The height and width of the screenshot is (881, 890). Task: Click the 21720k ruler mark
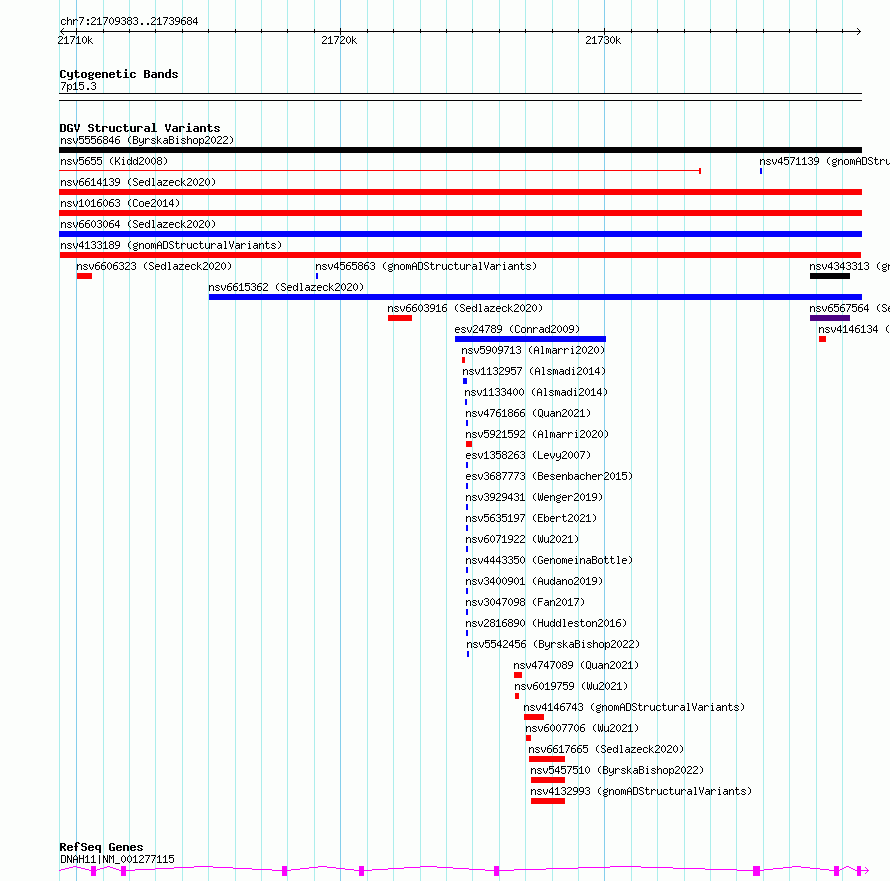click(x=339, y=40)
